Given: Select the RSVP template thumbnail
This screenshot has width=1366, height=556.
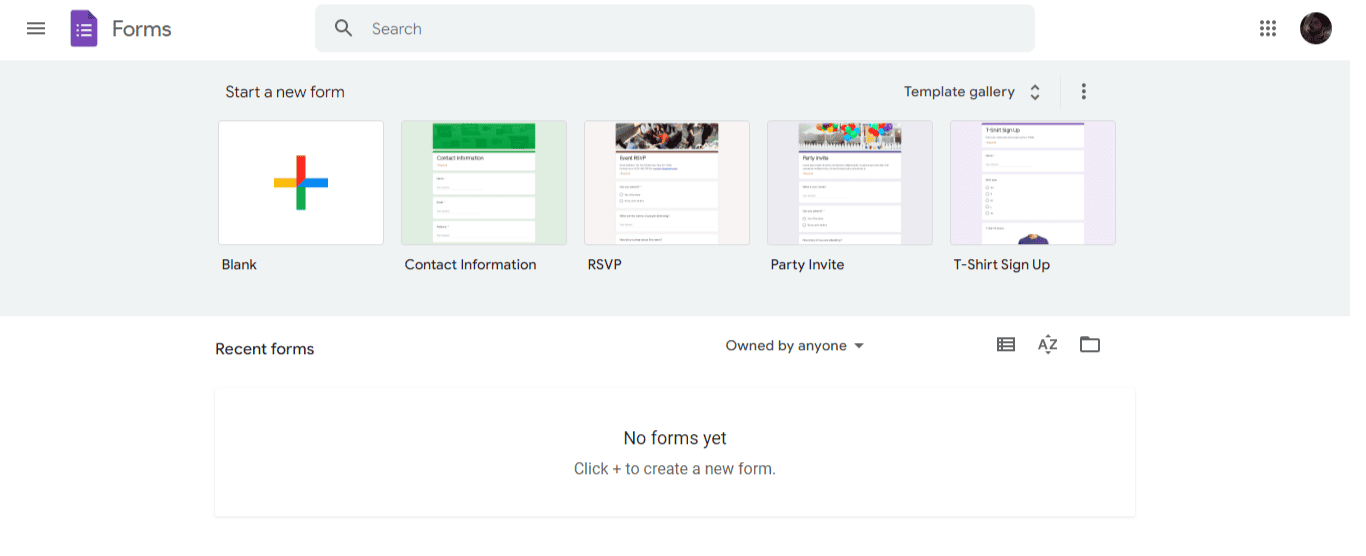Looking at the screenshot, I should [x=667, y=183].
